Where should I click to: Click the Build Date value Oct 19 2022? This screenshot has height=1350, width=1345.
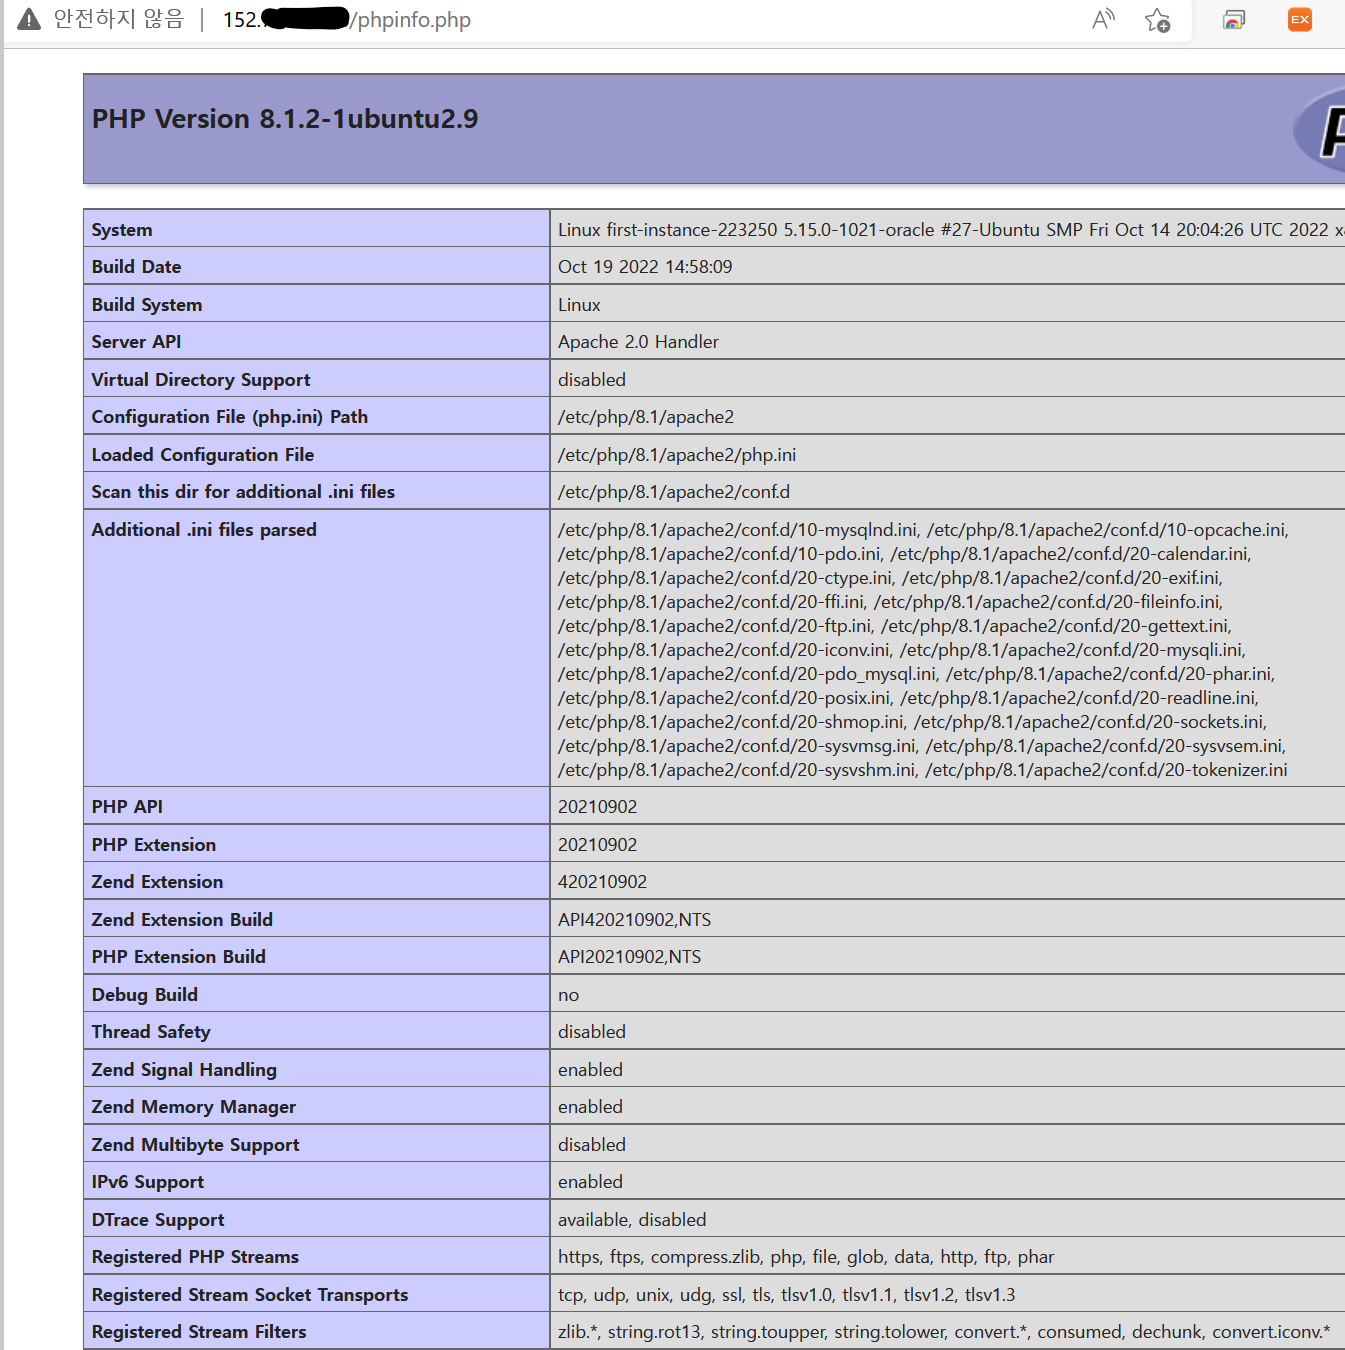[645, 267]
